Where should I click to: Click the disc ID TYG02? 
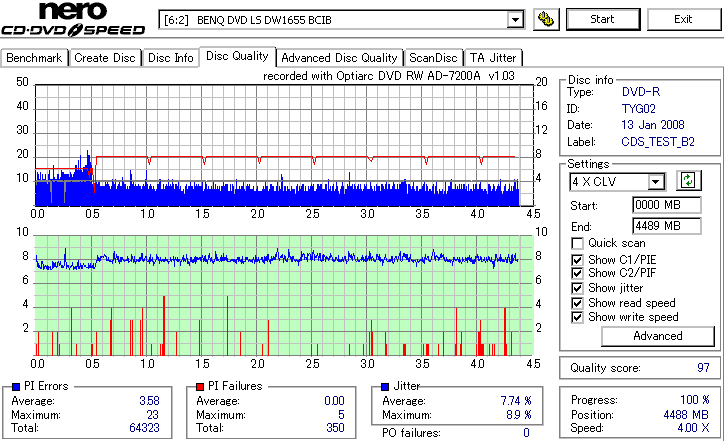pos(639,109)
